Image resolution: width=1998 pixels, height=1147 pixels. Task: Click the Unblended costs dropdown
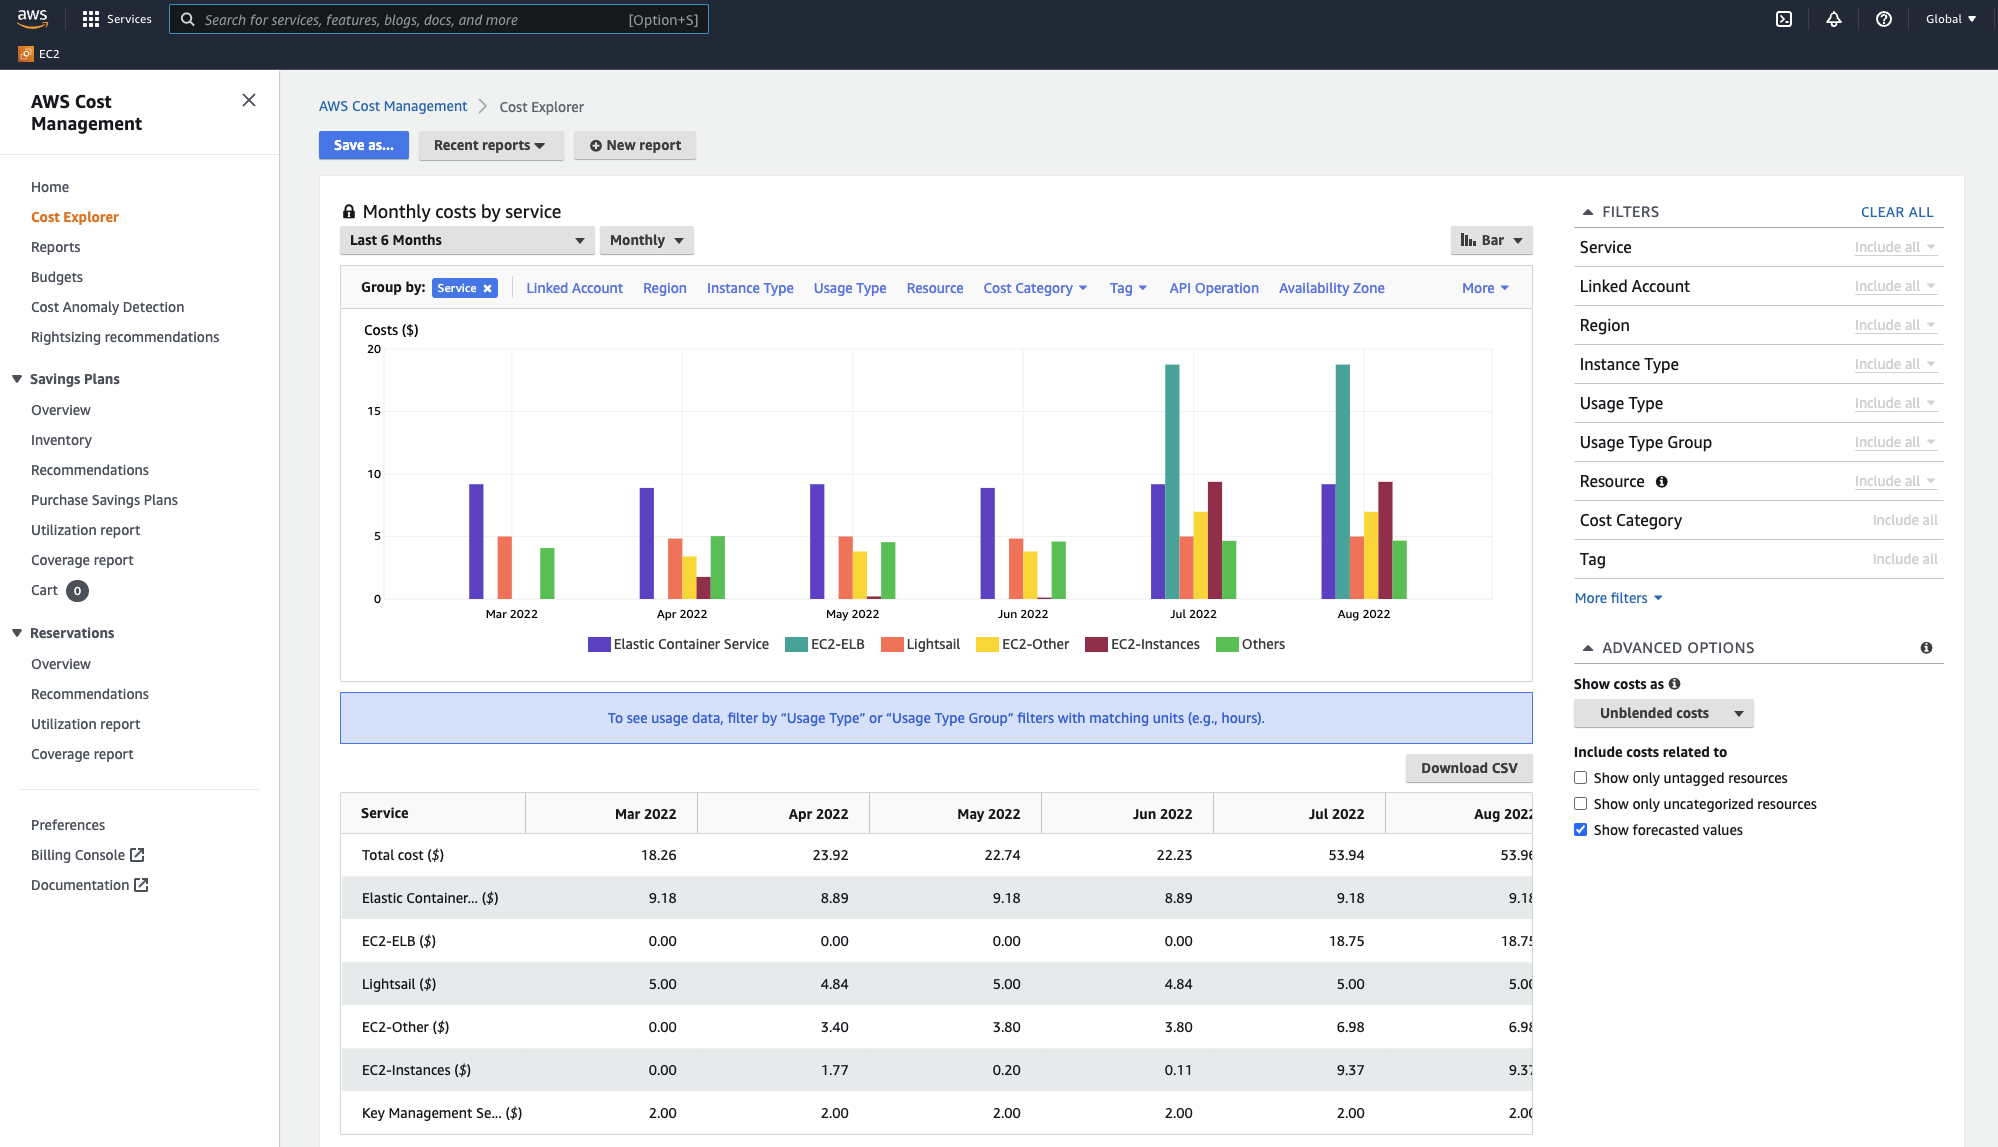click(1660, 712)
